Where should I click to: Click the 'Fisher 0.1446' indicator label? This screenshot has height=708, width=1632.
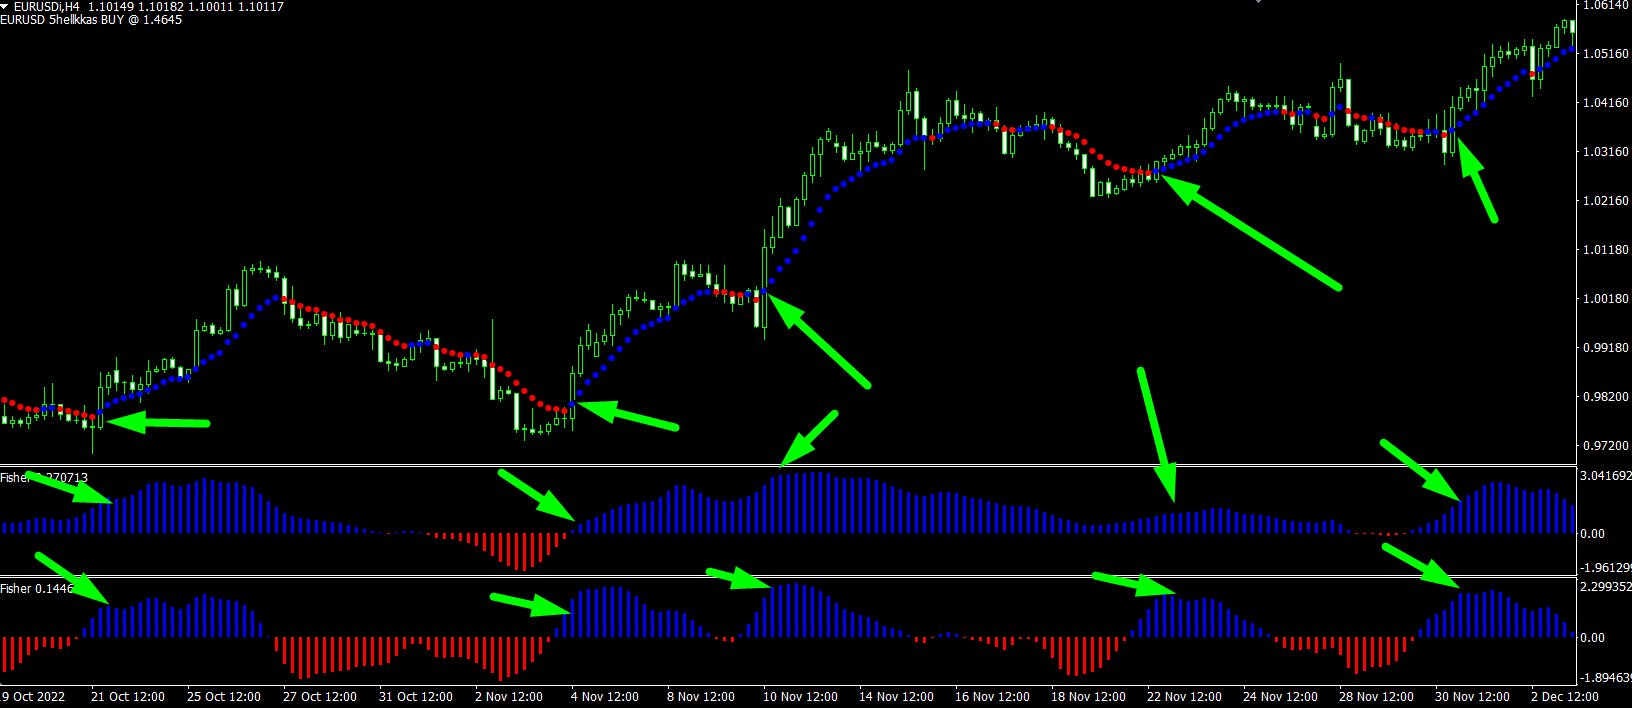38,589
